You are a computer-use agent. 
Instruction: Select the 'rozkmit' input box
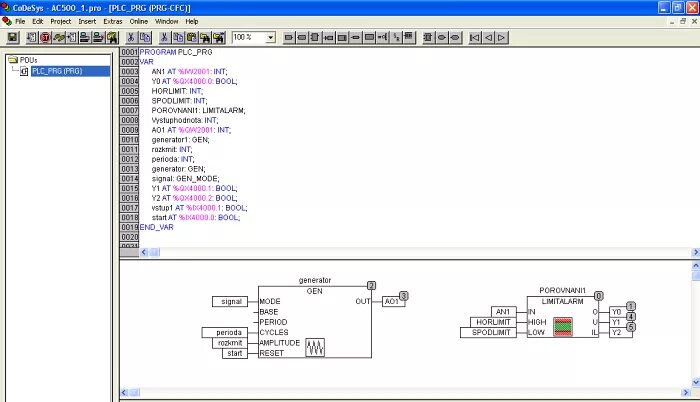click(230, 343)
